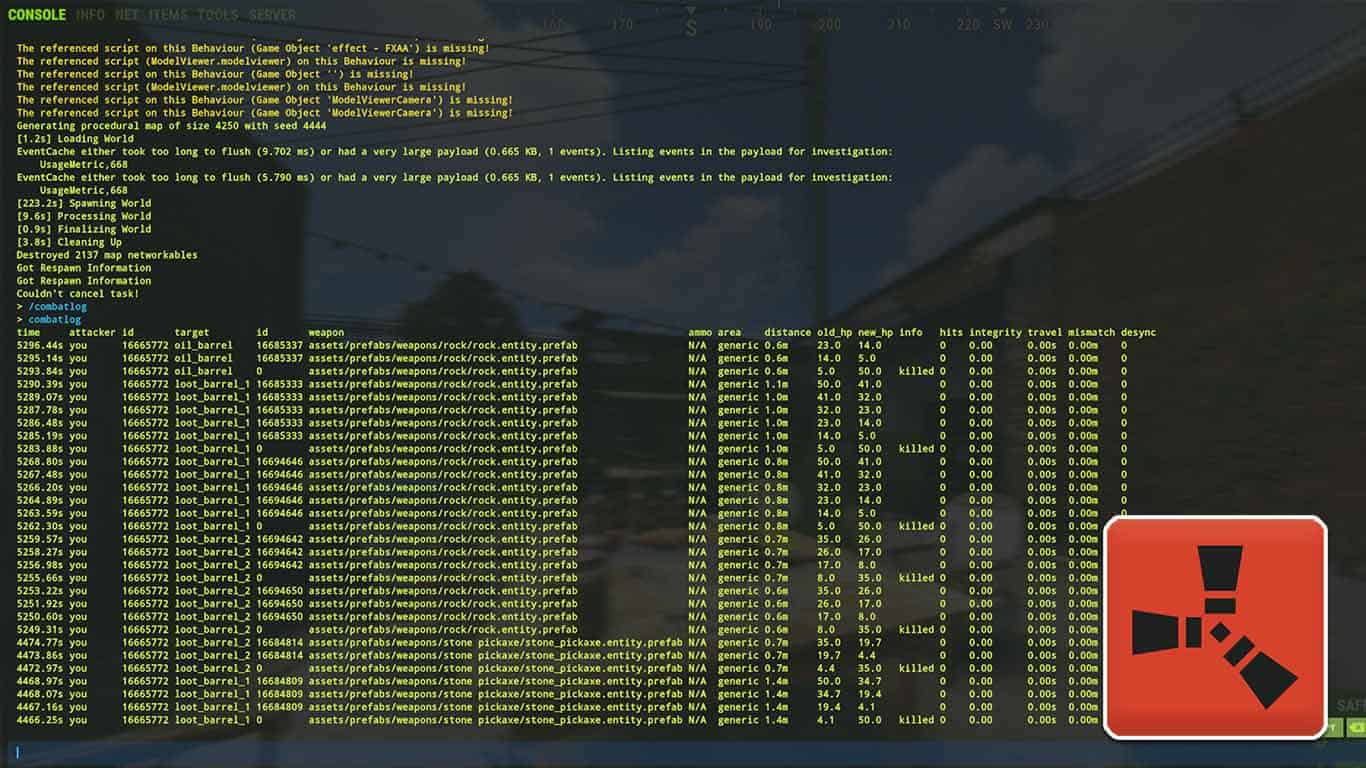Select the '/combatlog' command entry
1366x768 pixels.
point(56,306)
